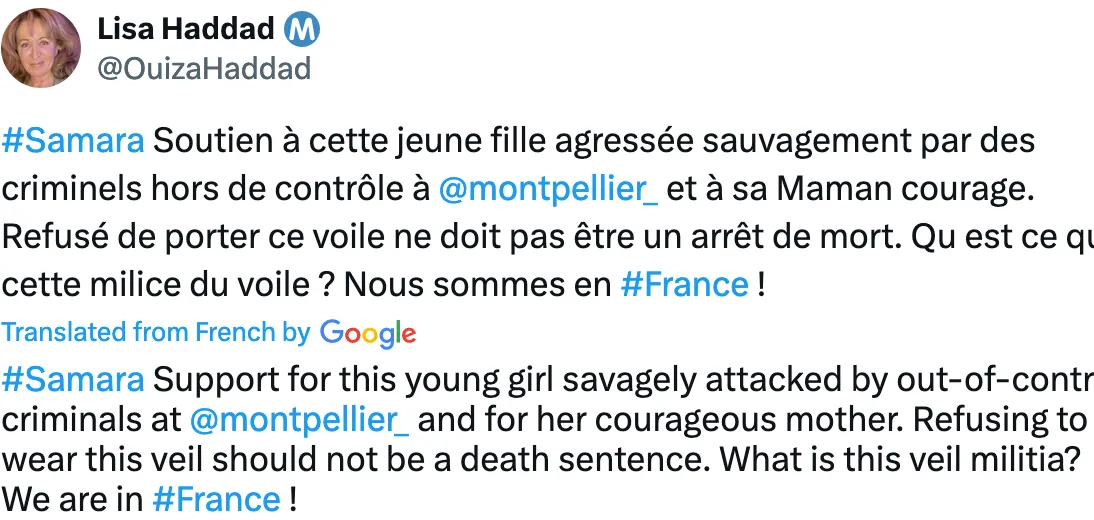The height and width of the screenshot is (520, 1094).
Task: Click the Google logo in translation credit
Action: click(368, 333)
